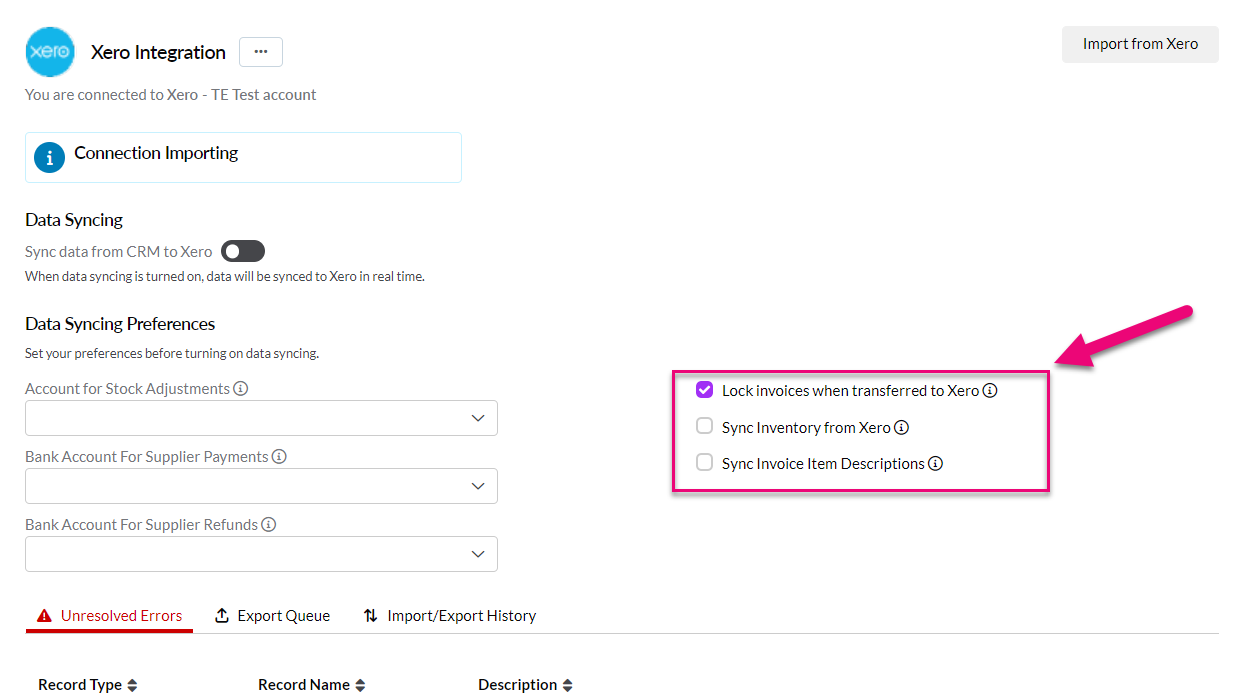Click the upload icon beside Export Queue
Image resolution: width=1236 pixels, height=697 pixels.
tap(222, 615)
